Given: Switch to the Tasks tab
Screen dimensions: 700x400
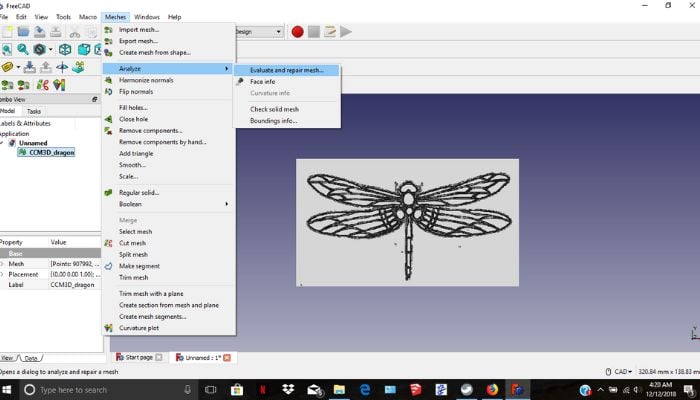Looking at the screenshot, I should pyautogui.click(x=34, y=111).
